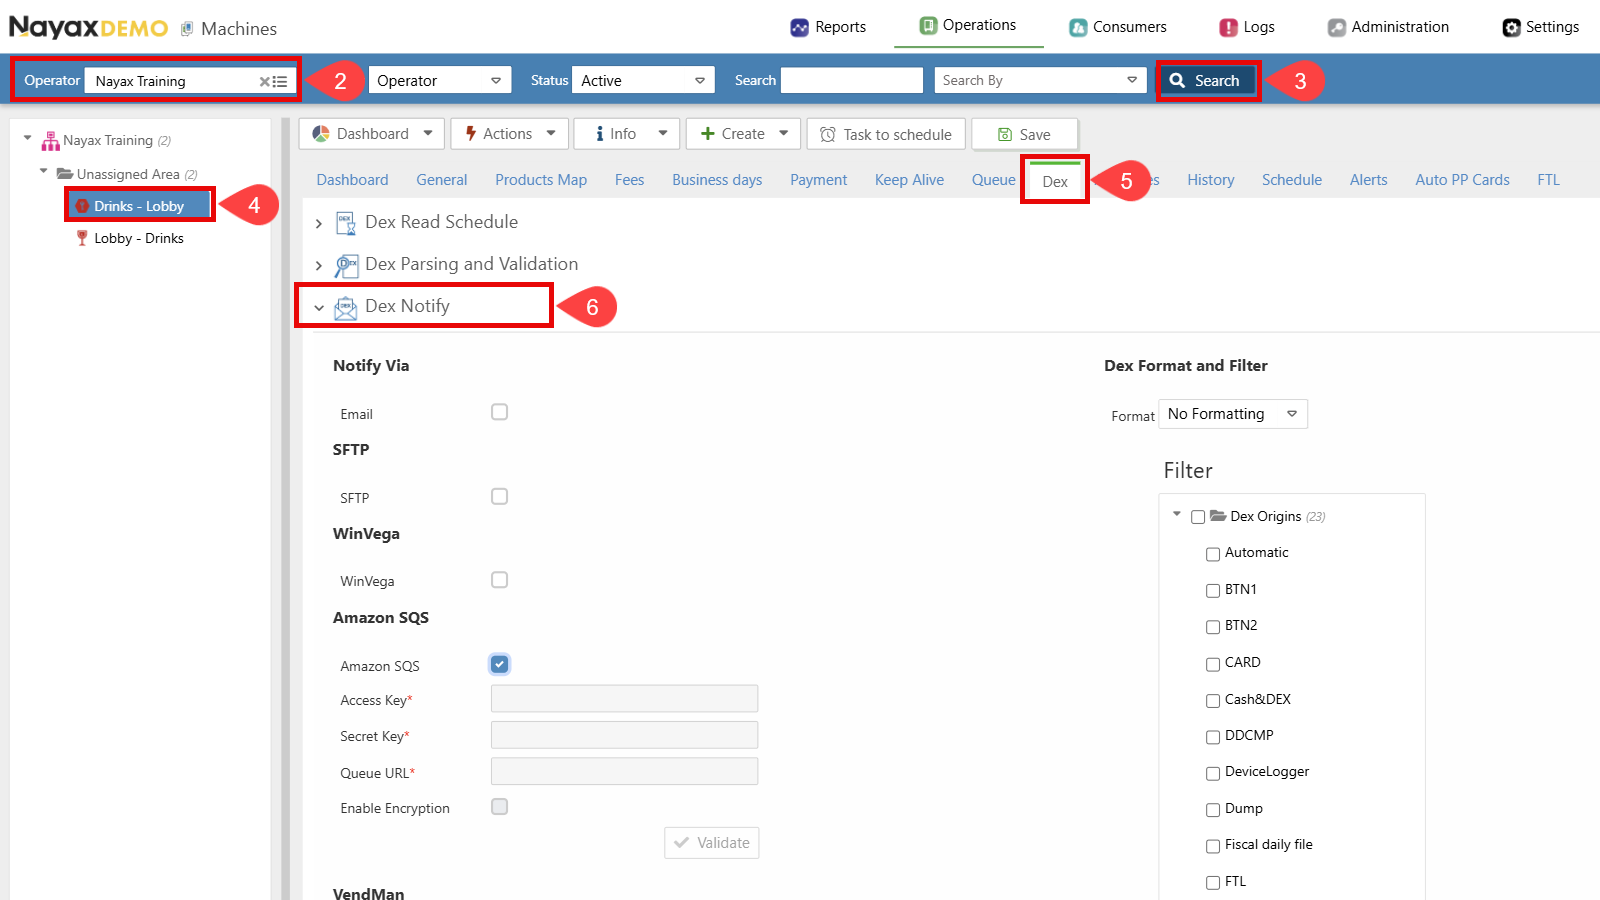Open the Status dropdown showing Active

tap(643, 81)
